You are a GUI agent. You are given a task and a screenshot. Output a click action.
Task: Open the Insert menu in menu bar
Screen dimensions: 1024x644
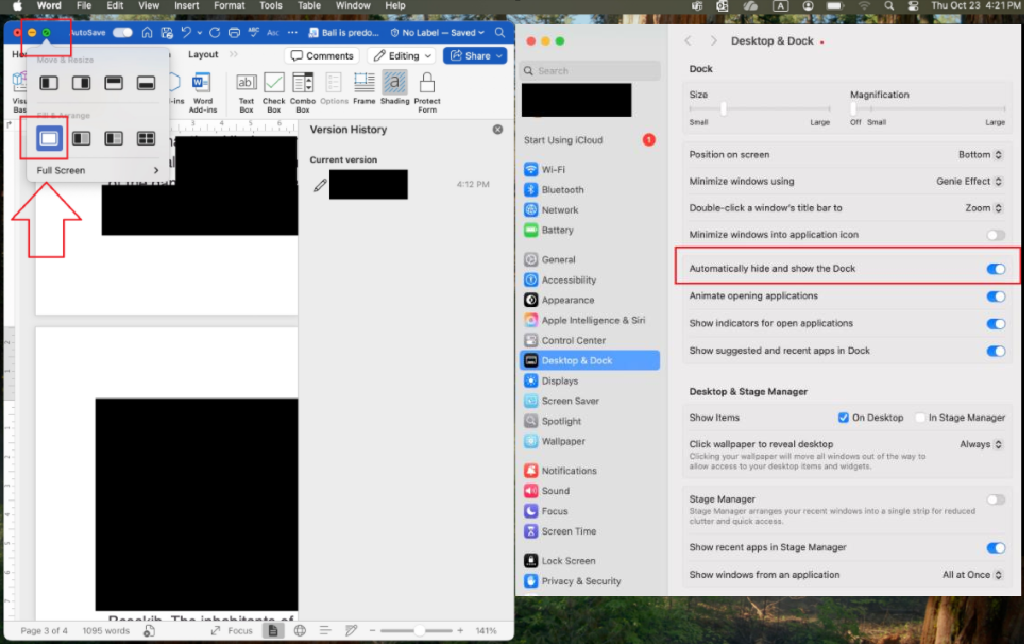pos(186,6)
